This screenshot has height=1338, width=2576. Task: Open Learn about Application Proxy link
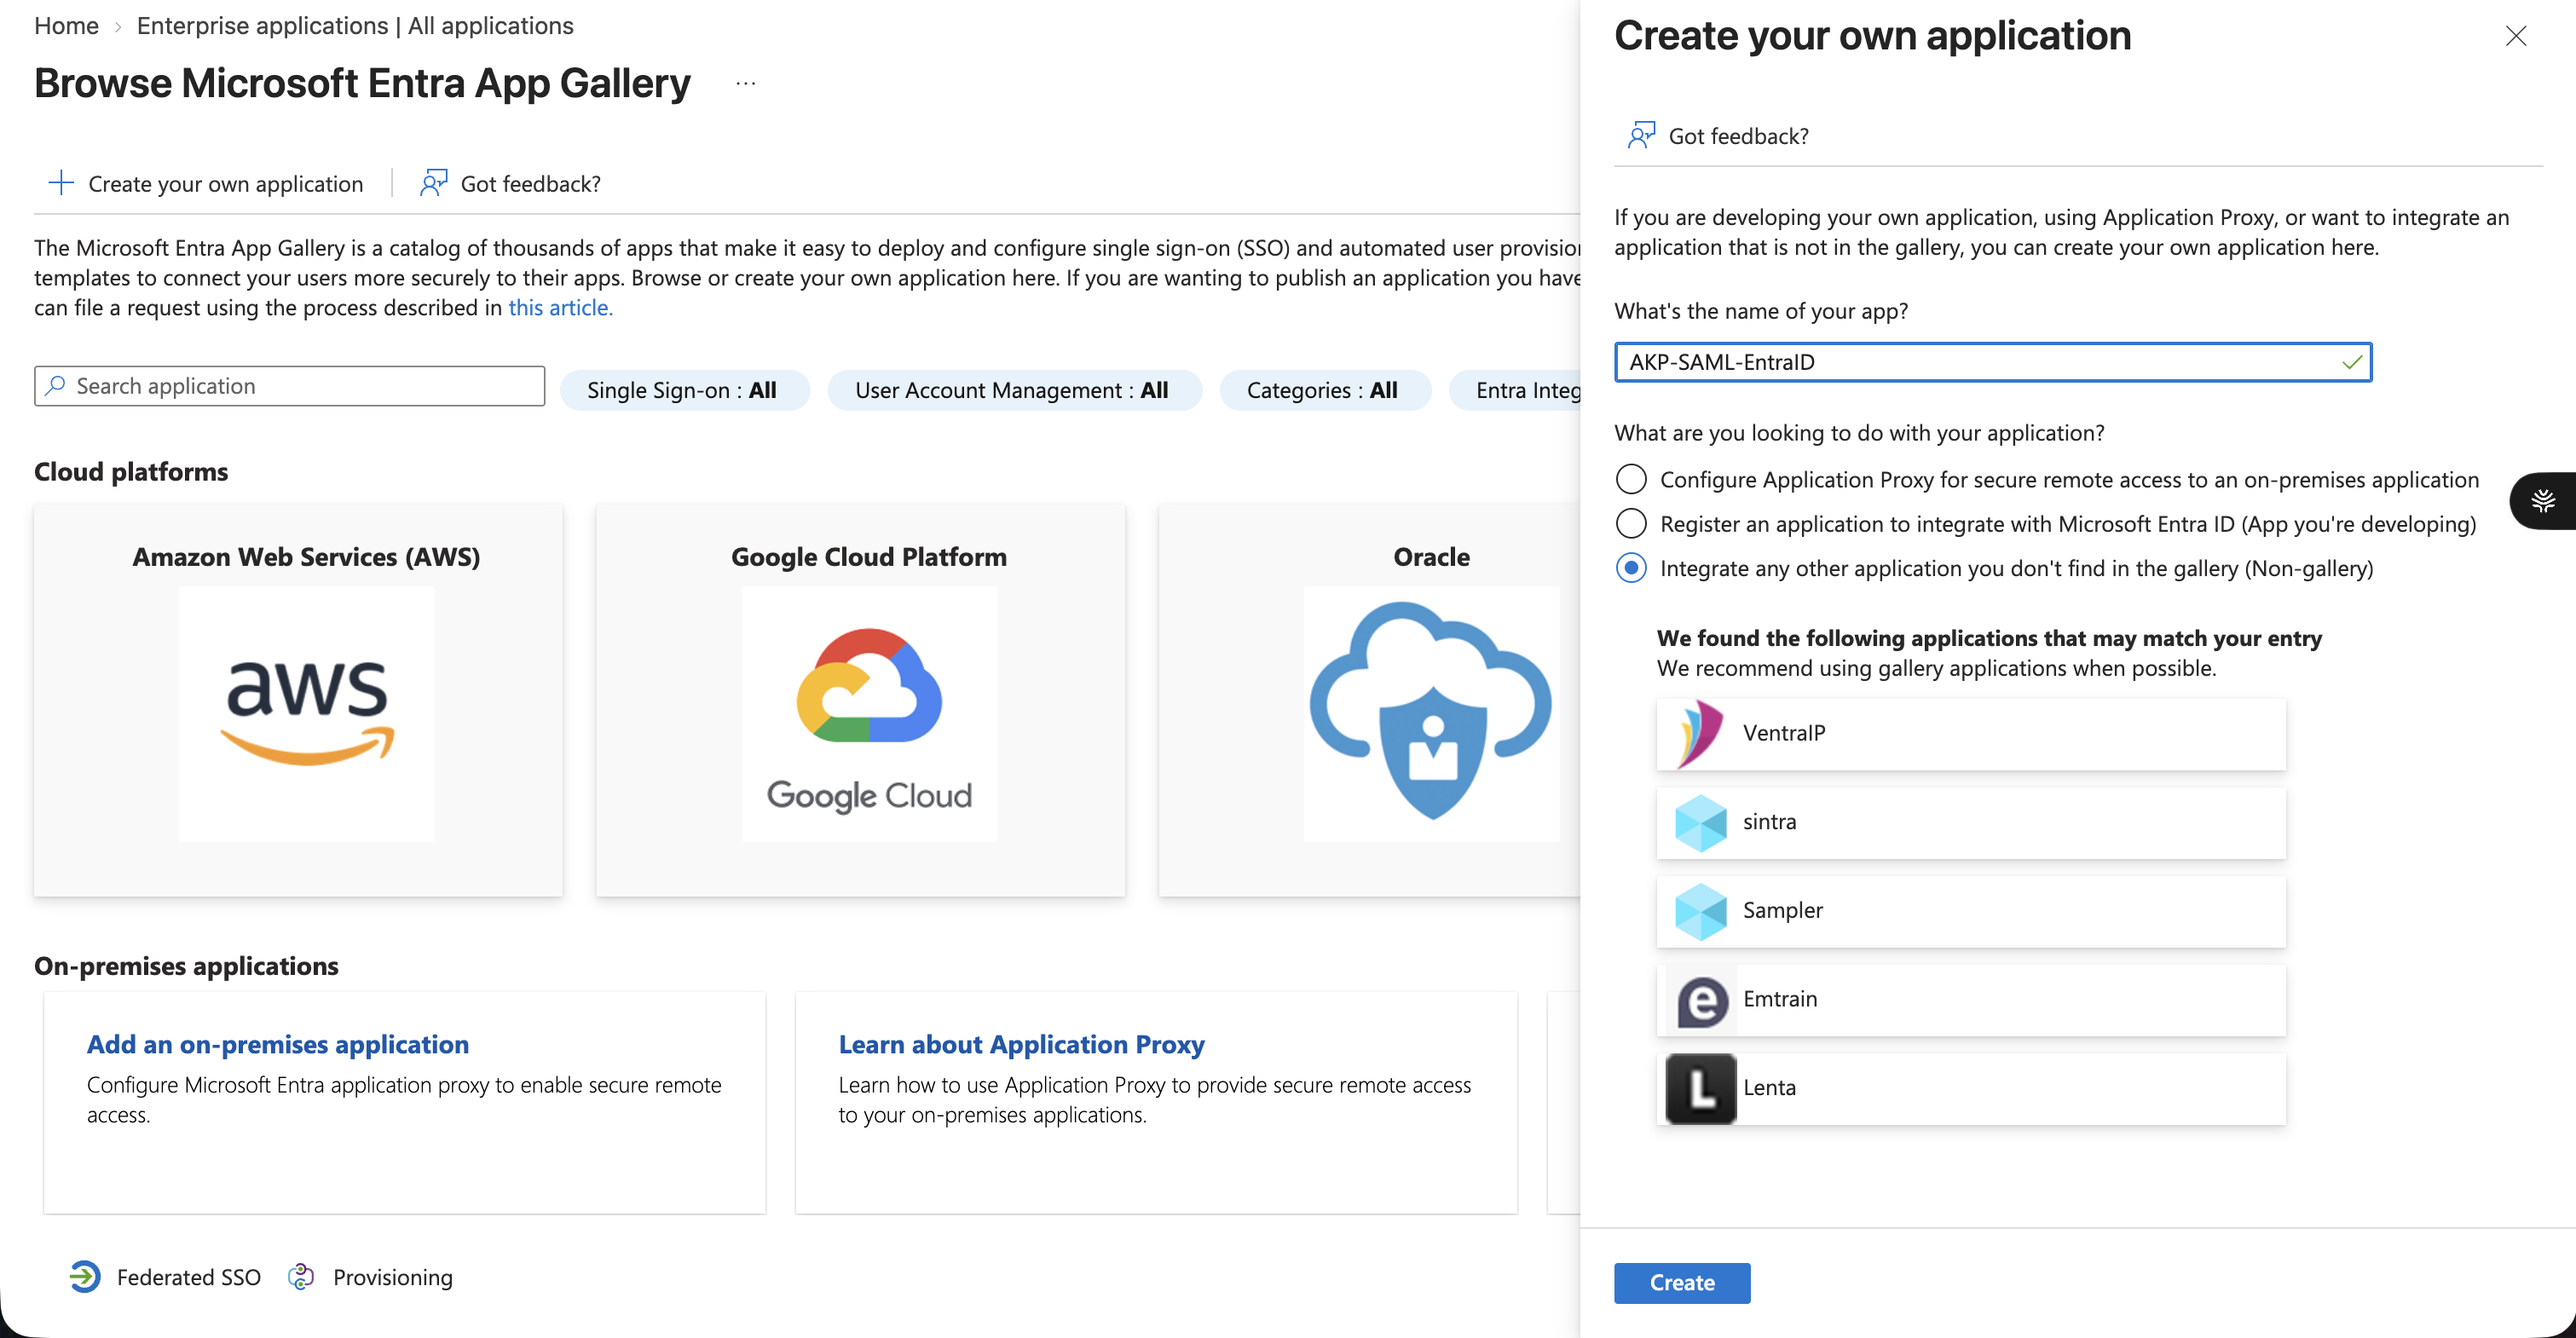coord(1021,1044)
